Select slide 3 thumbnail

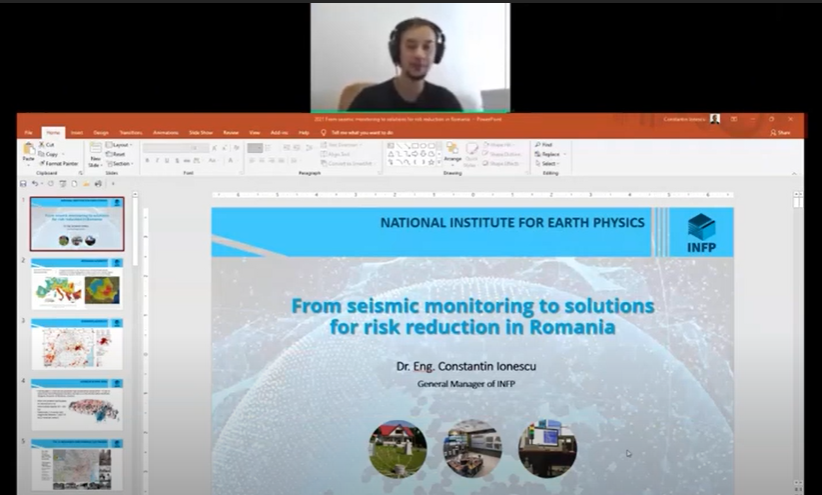pyautogui.click(x=77, y=344)
